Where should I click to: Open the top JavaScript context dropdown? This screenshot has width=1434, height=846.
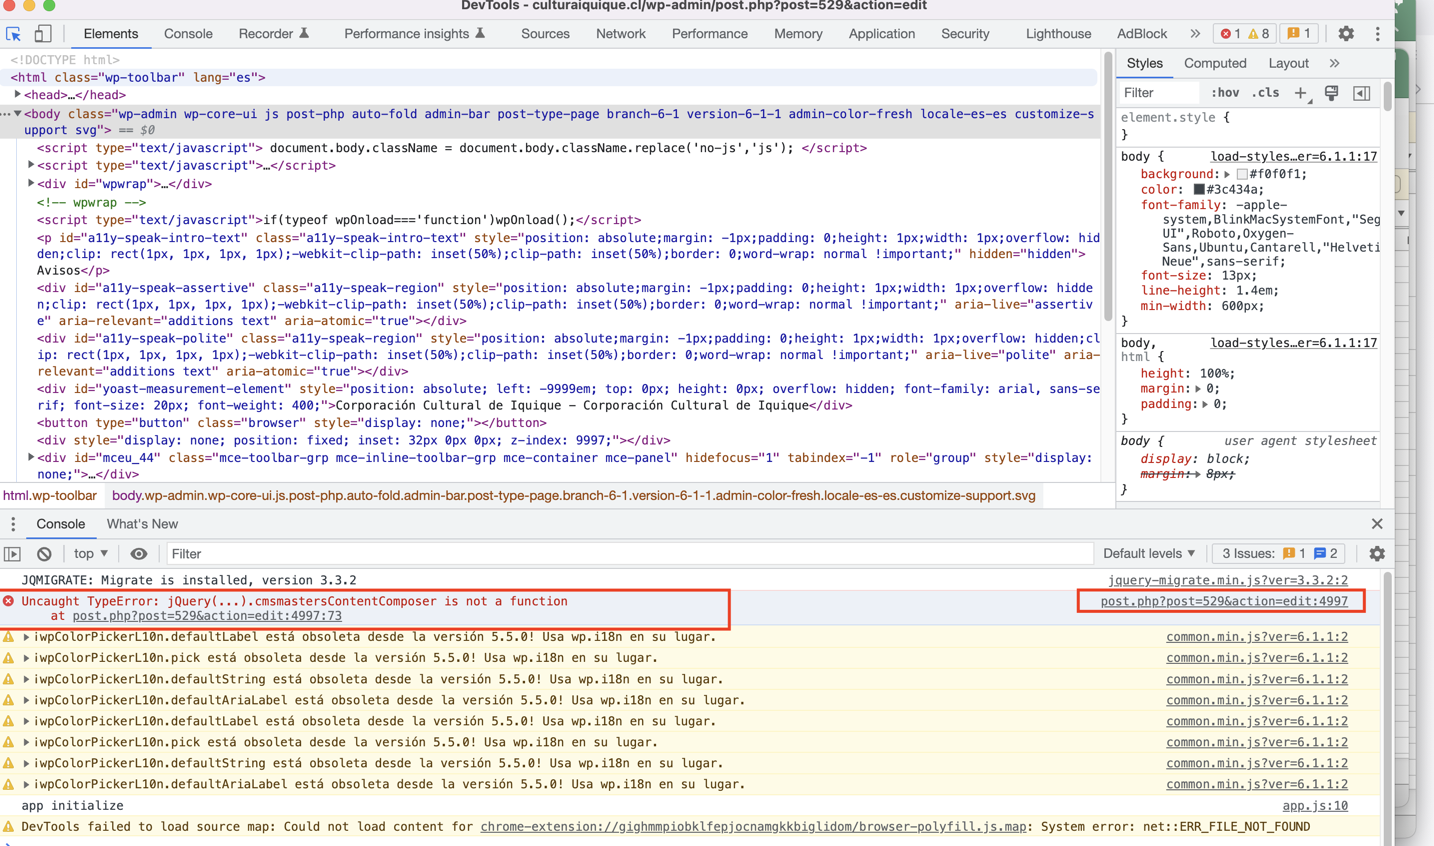tap(91, 554)
